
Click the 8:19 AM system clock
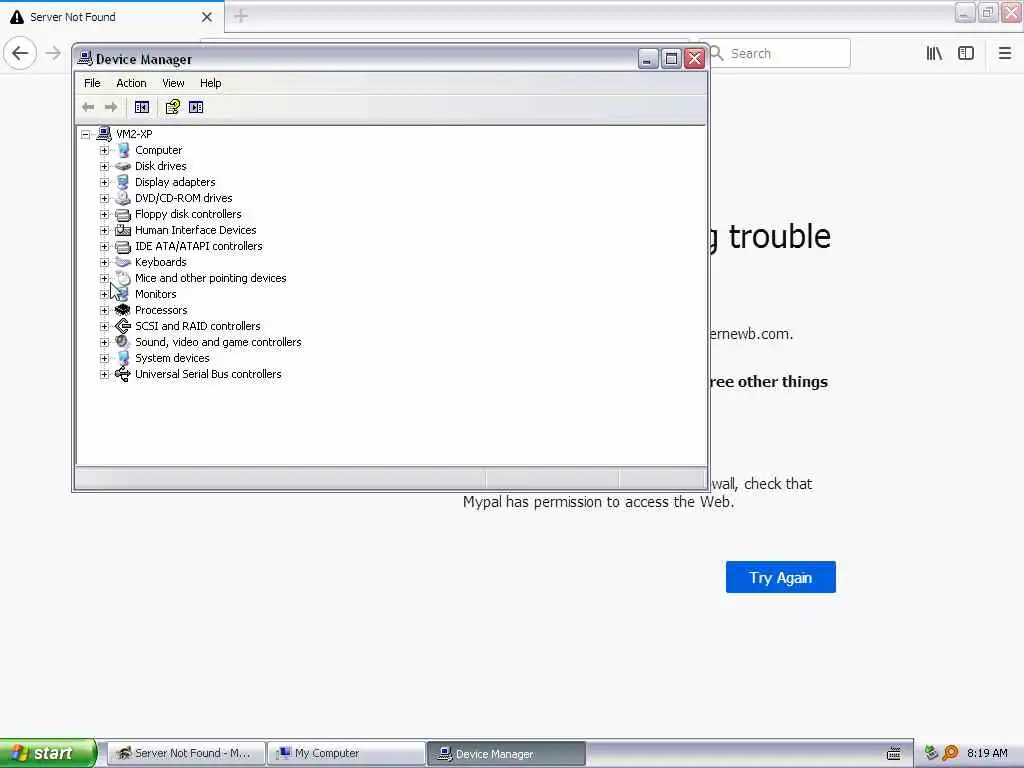coord(987,753)
